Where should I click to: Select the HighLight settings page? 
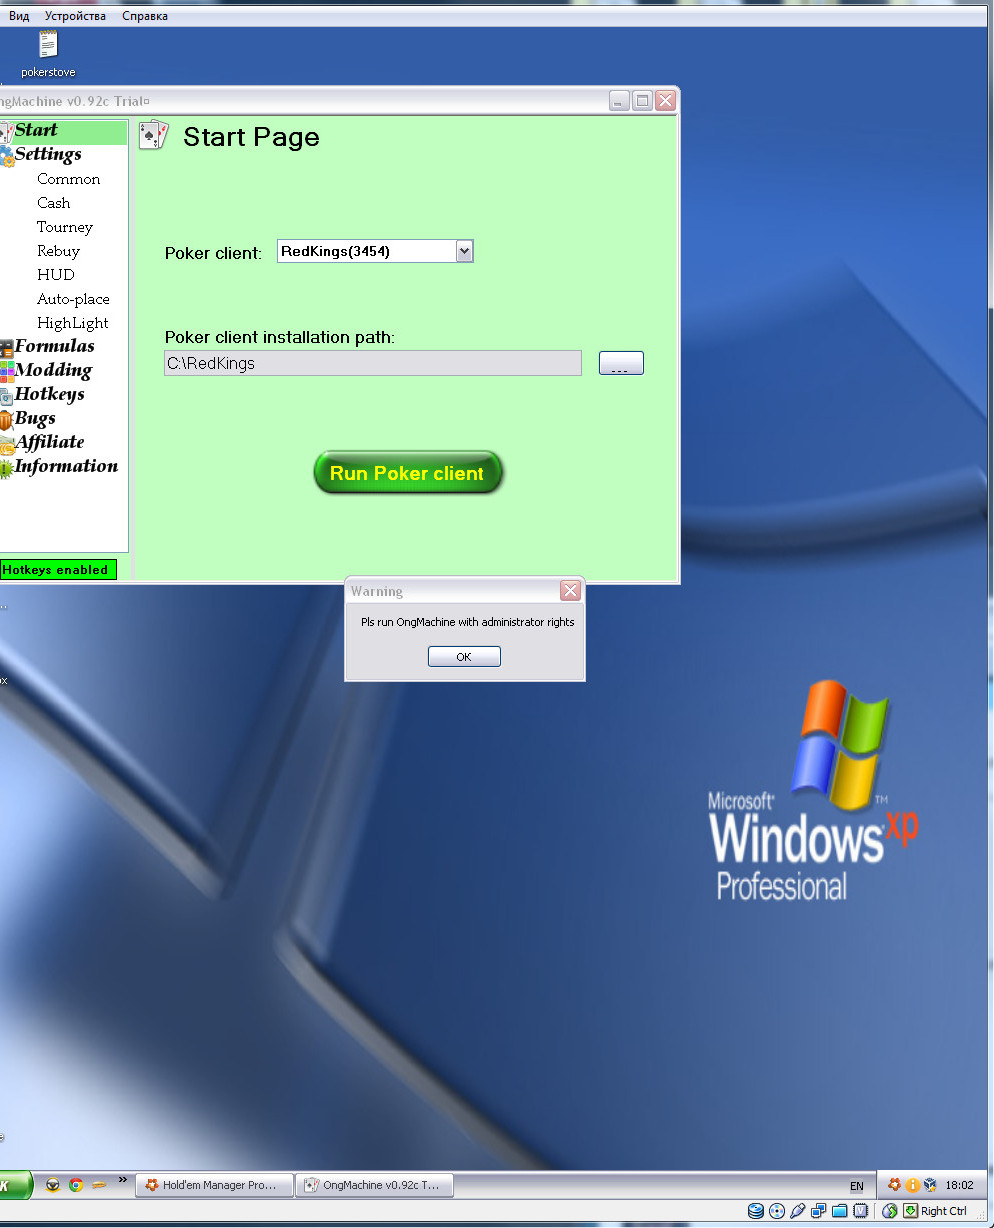coord(73,323)
